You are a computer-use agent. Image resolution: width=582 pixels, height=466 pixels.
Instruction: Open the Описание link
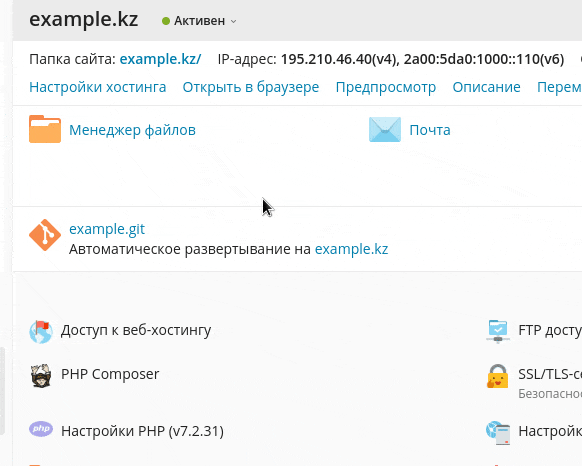point(486,87)
